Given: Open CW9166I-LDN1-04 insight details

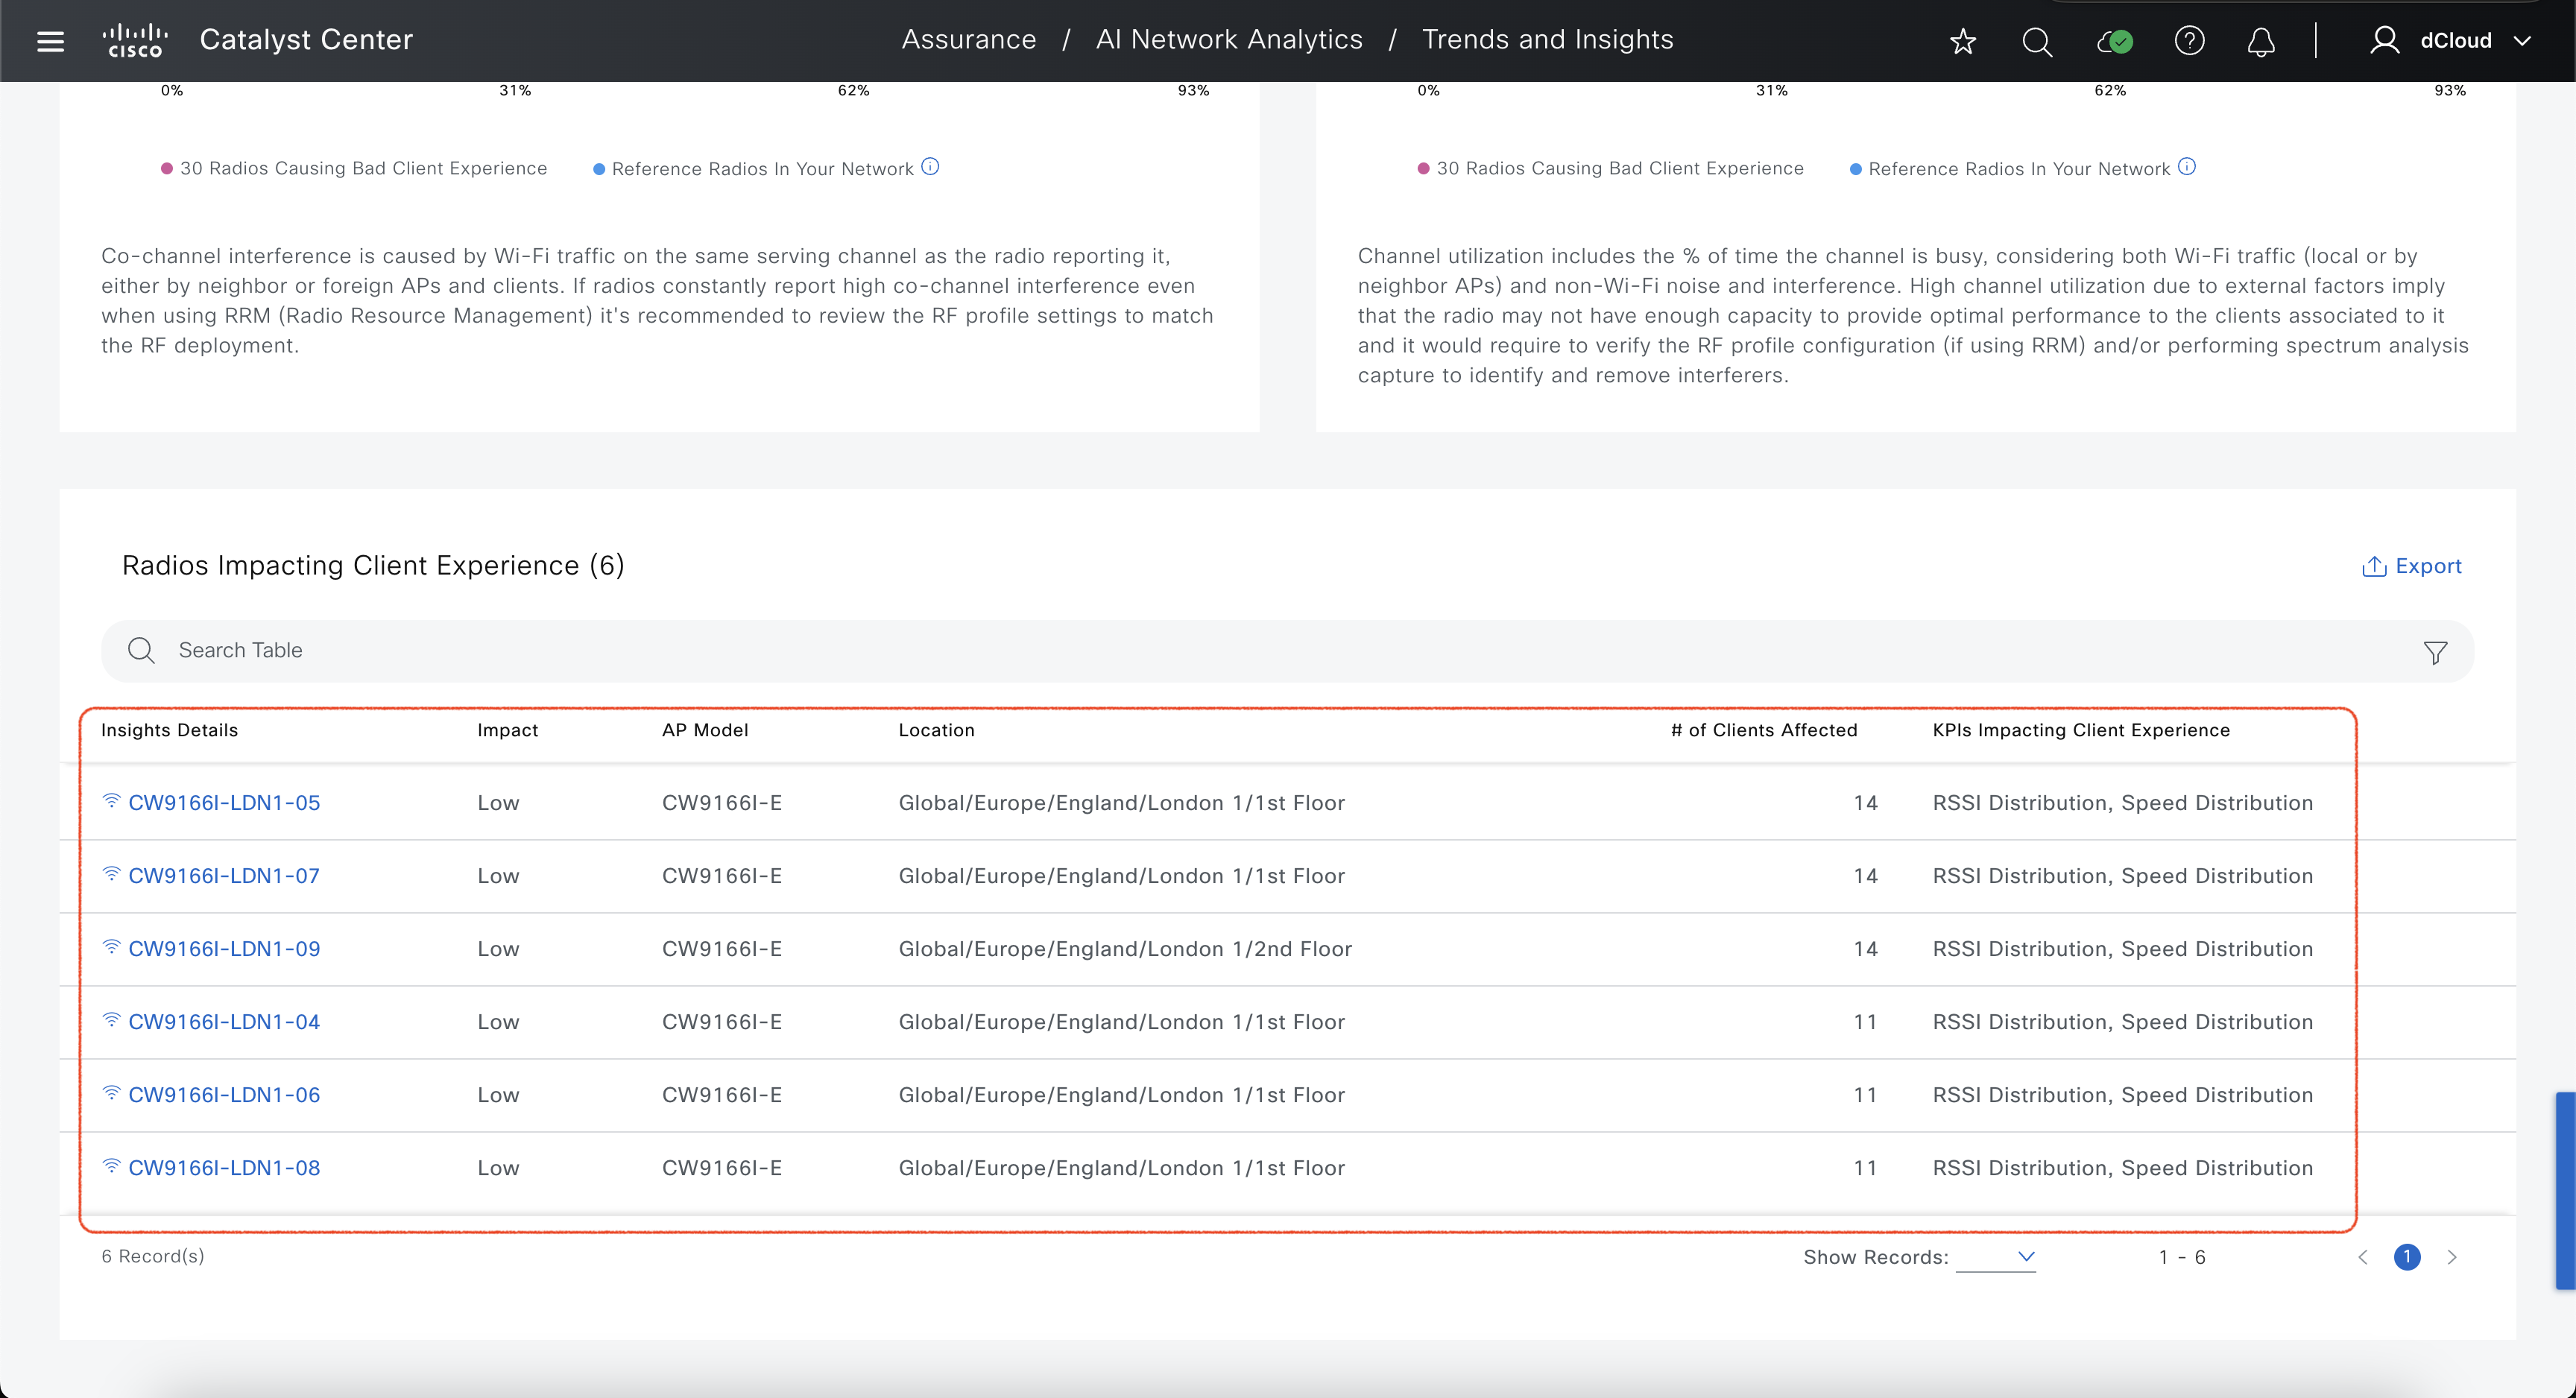Looking at the screenshot, I should pyautogui.click(x=224, y=1022).
